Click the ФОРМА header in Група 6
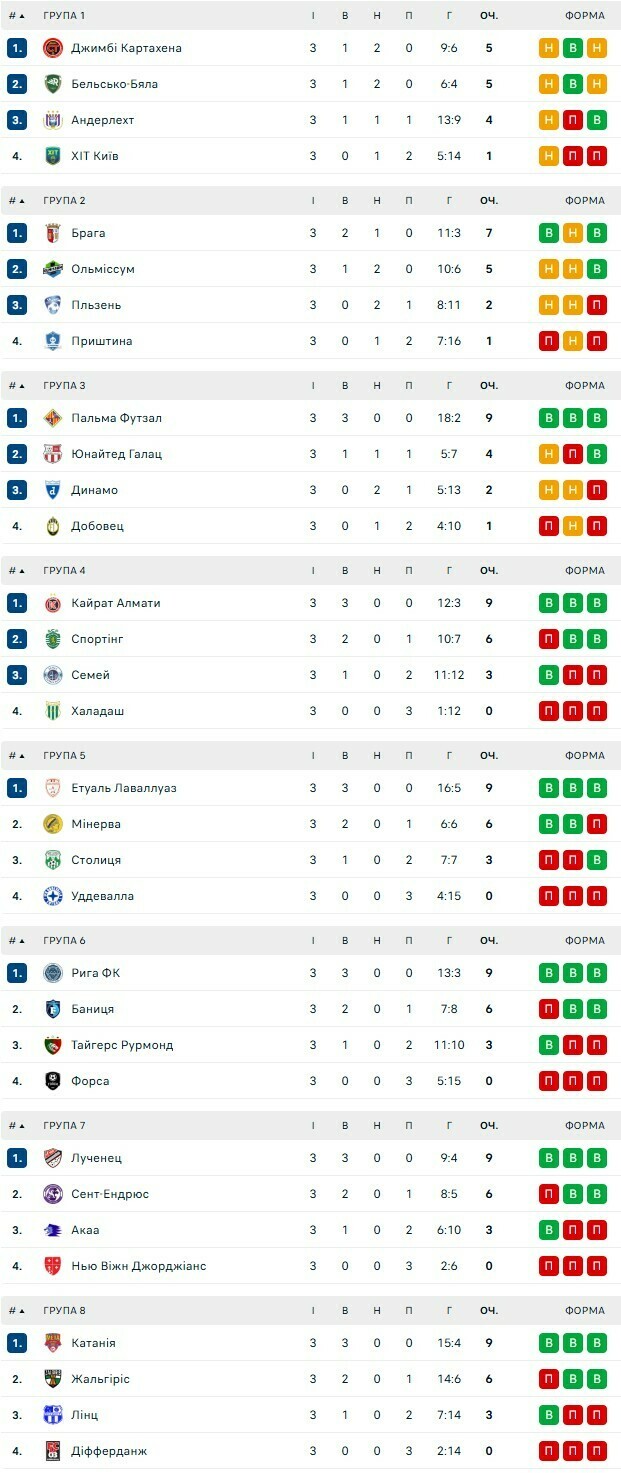 [584, 941]
